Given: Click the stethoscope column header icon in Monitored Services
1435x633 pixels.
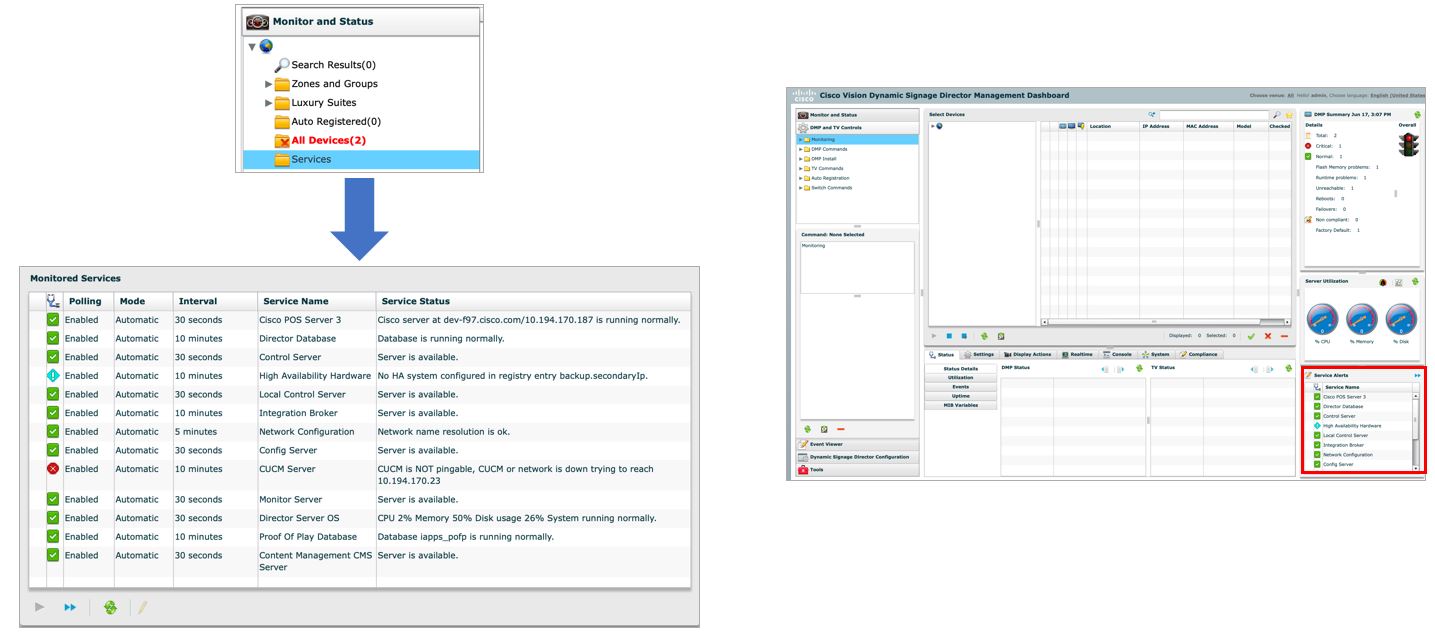Looking at the screenshot, I should (54, 301).
